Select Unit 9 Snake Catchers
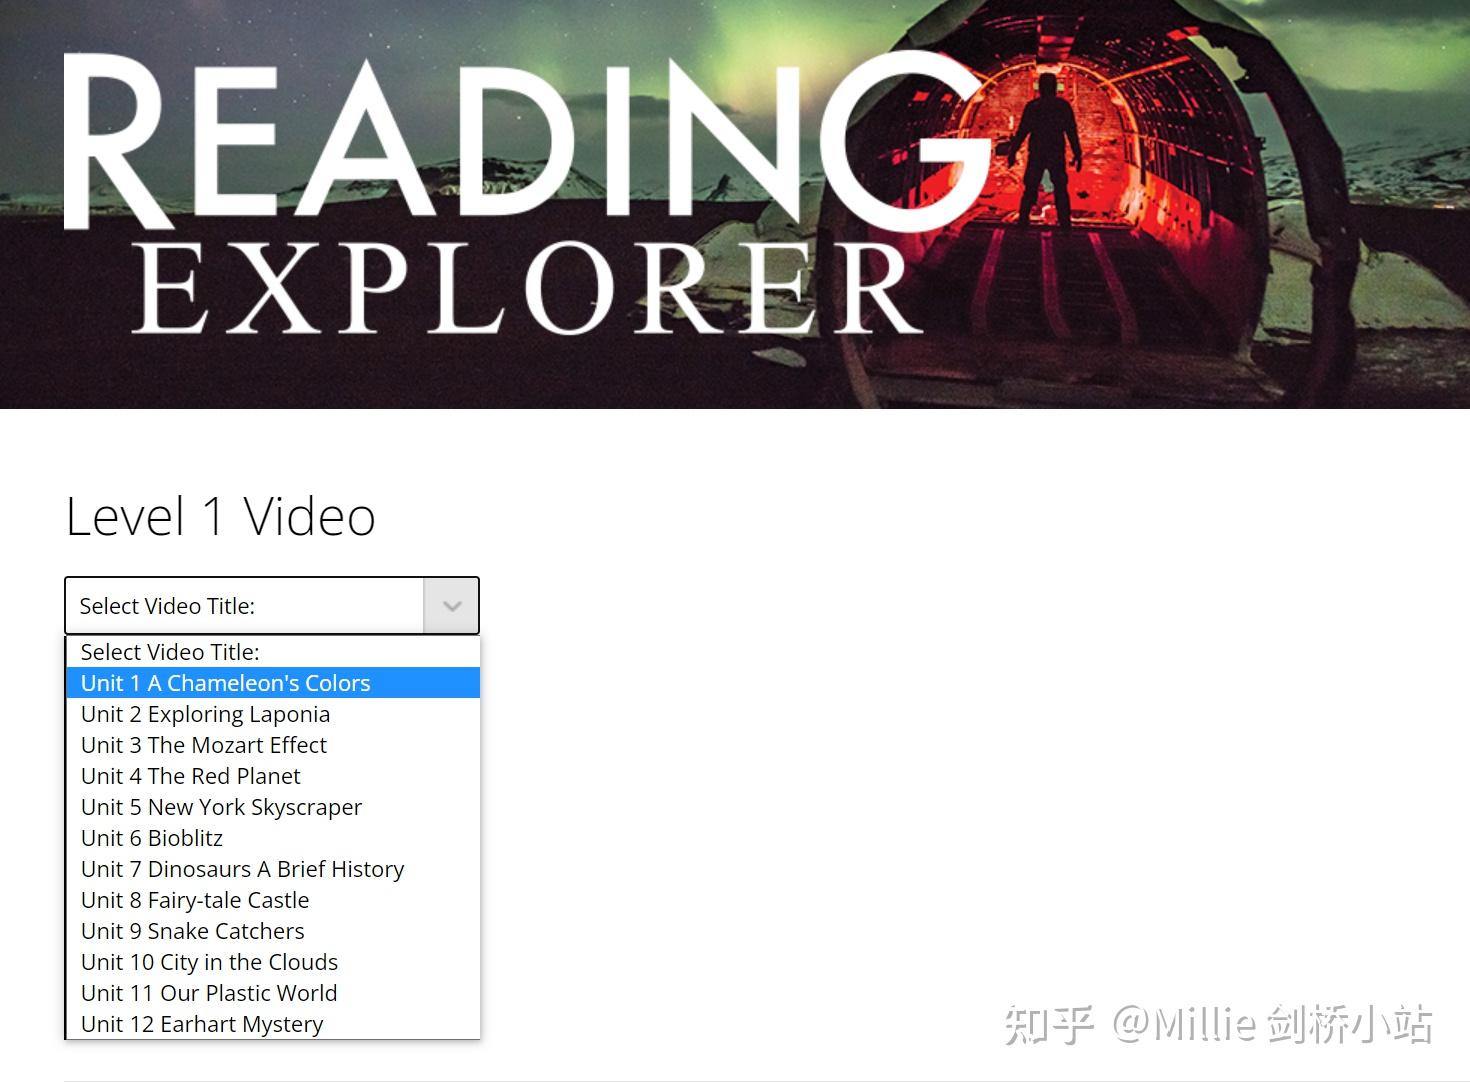 (x=192, y=931)
